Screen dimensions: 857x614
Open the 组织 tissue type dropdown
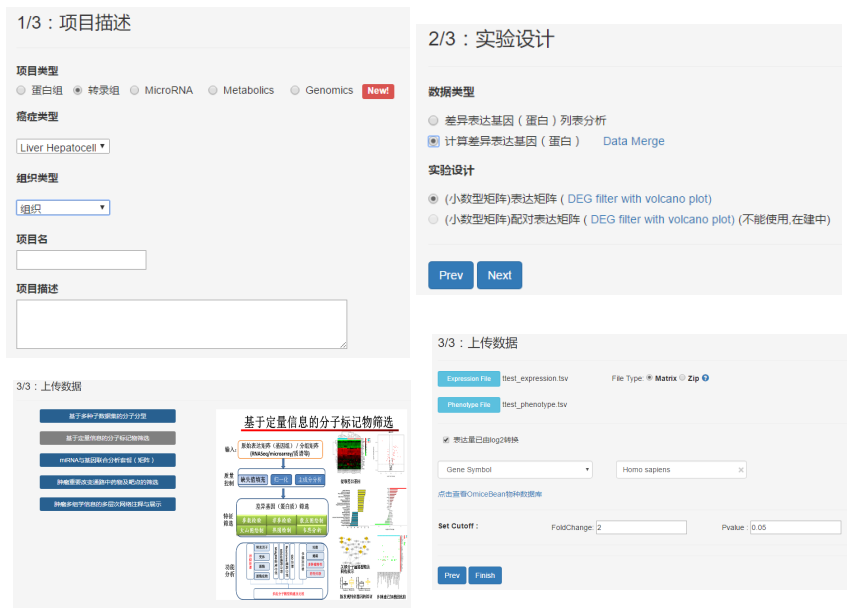pyautogui.click(x=63, y=208)
